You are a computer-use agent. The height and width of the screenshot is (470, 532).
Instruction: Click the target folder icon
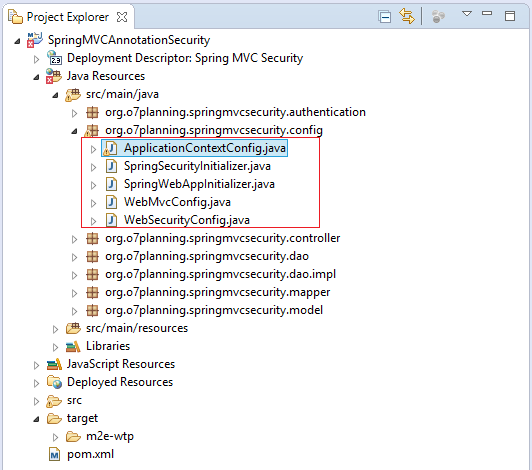coord(54,418)
